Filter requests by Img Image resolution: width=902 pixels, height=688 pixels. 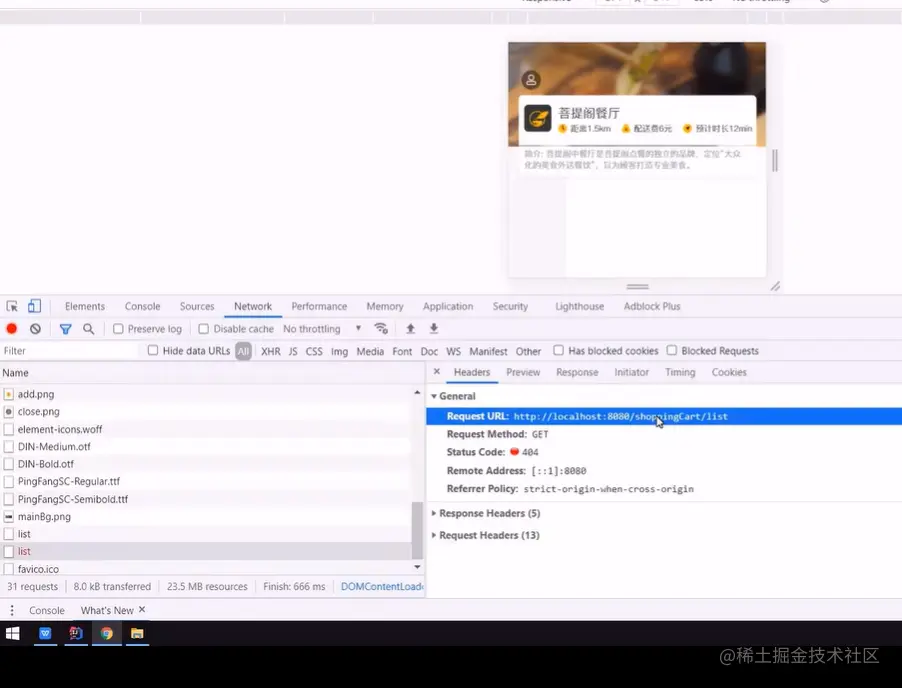click(339, 351)
